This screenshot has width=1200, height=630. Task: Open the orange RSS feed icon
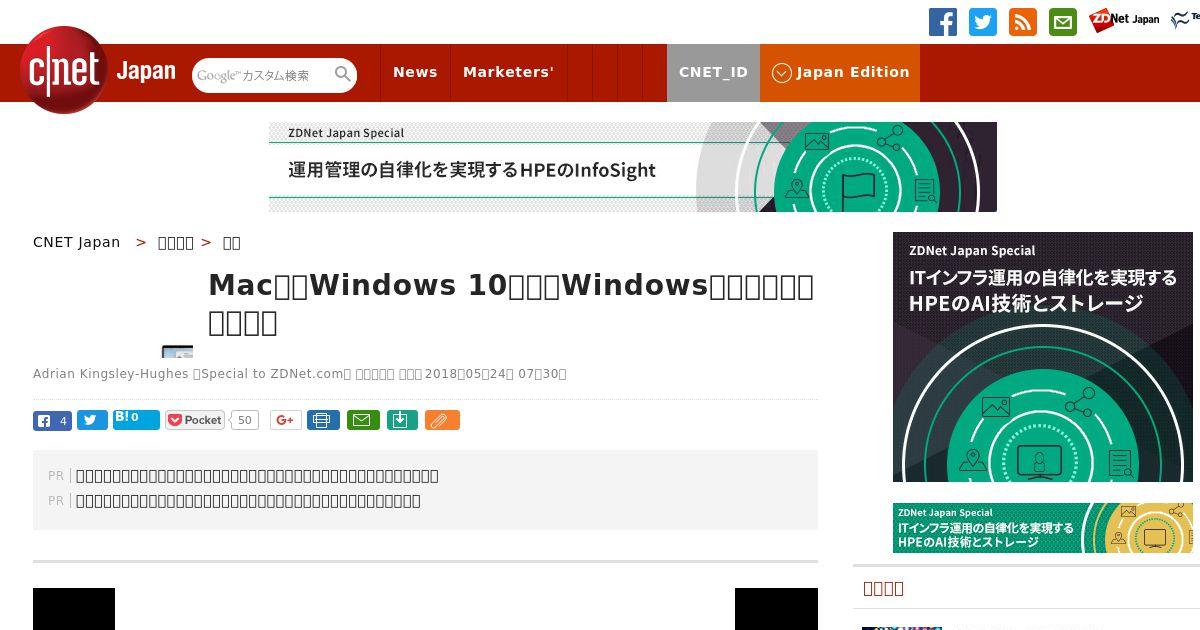click(x=1023, y=22)
